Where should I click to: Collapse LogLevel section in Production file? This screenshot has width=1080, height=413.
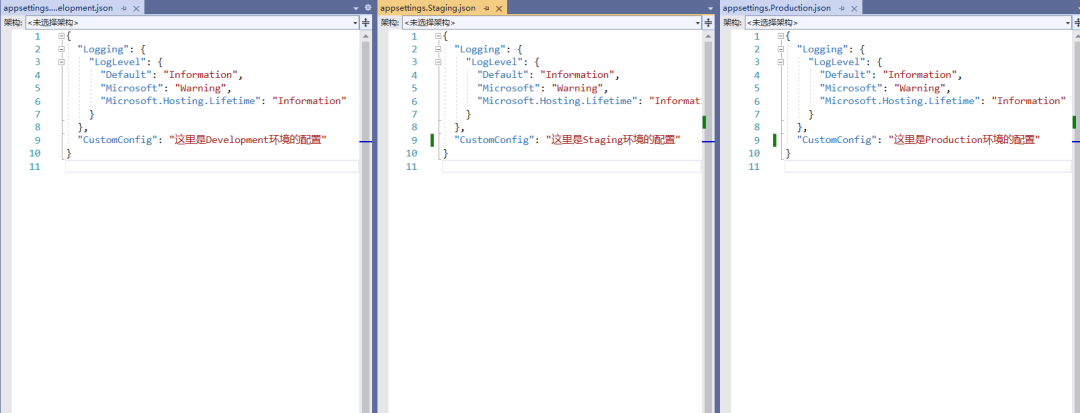pos(780,62)
